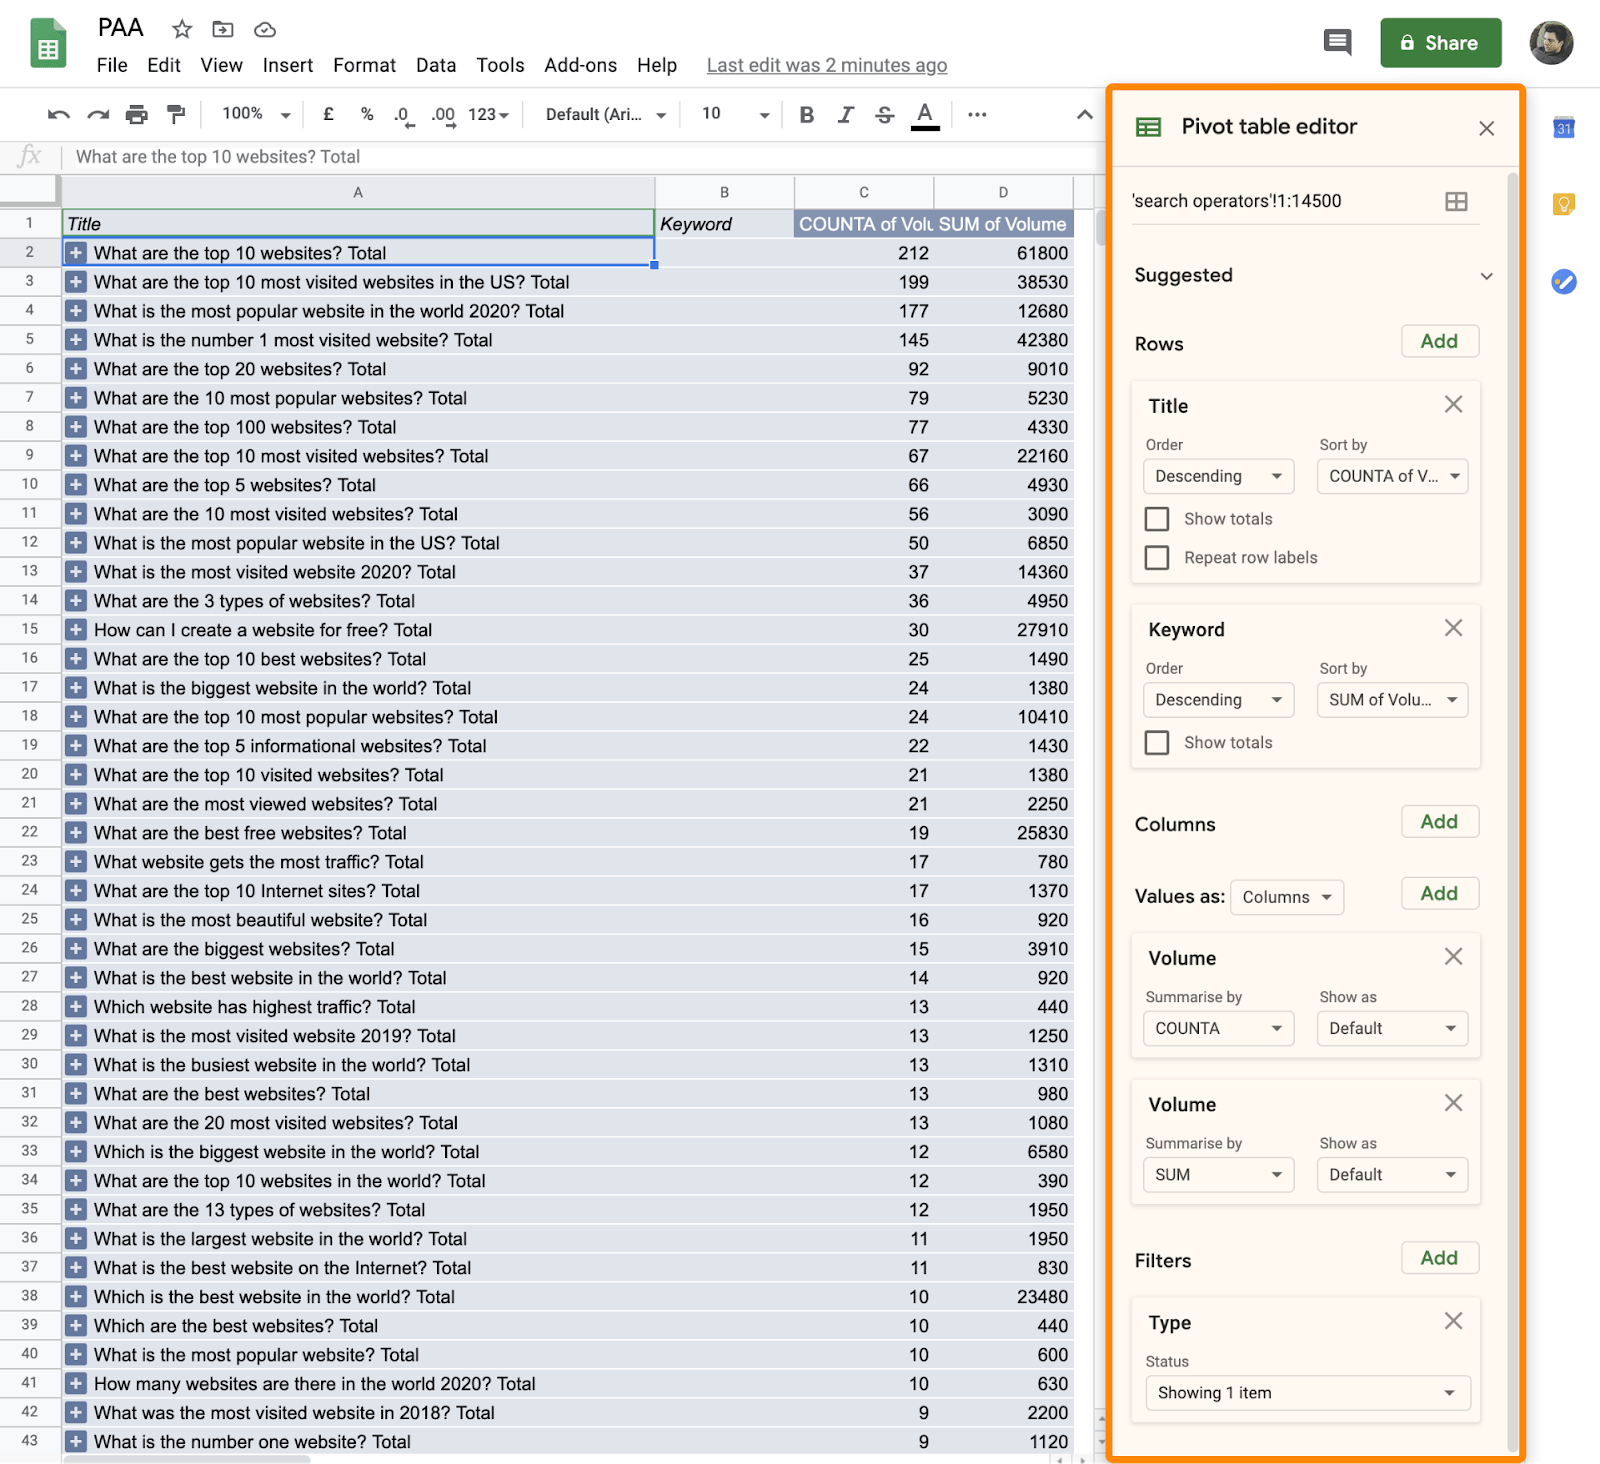Open the Summarise by SUM dropdown
The height and width of the screenshot is (1464, 1600).
(1218, 1174)
